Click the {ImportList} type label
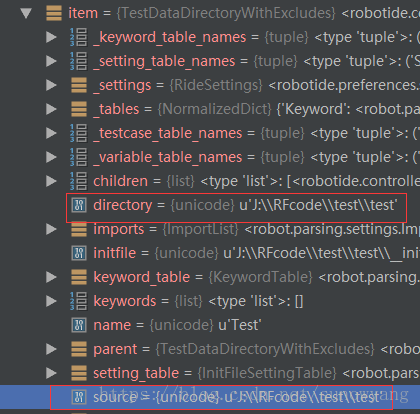Image resolution: width=420 pixels, height=414 pixels. click(x=200, y=229)
